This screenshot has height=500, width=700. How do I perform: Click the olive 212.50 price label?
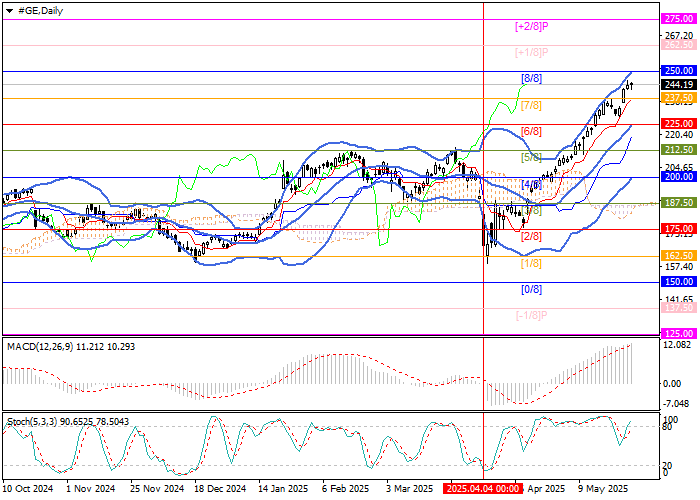click(678, 150)
